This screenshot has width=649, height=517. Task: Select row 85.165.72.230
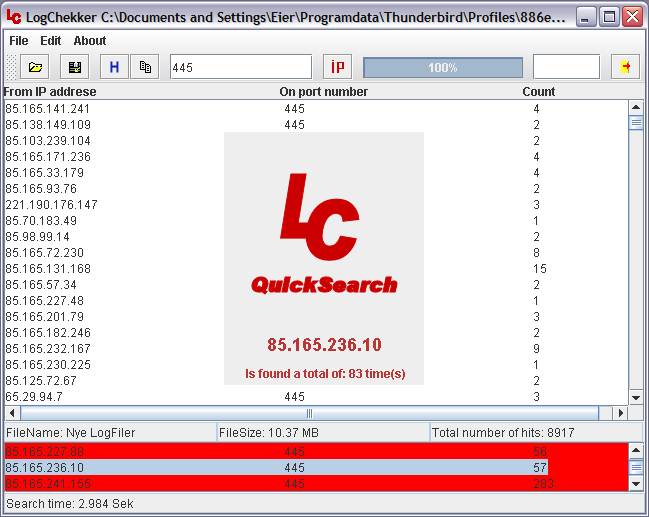[x=316, y=252]
